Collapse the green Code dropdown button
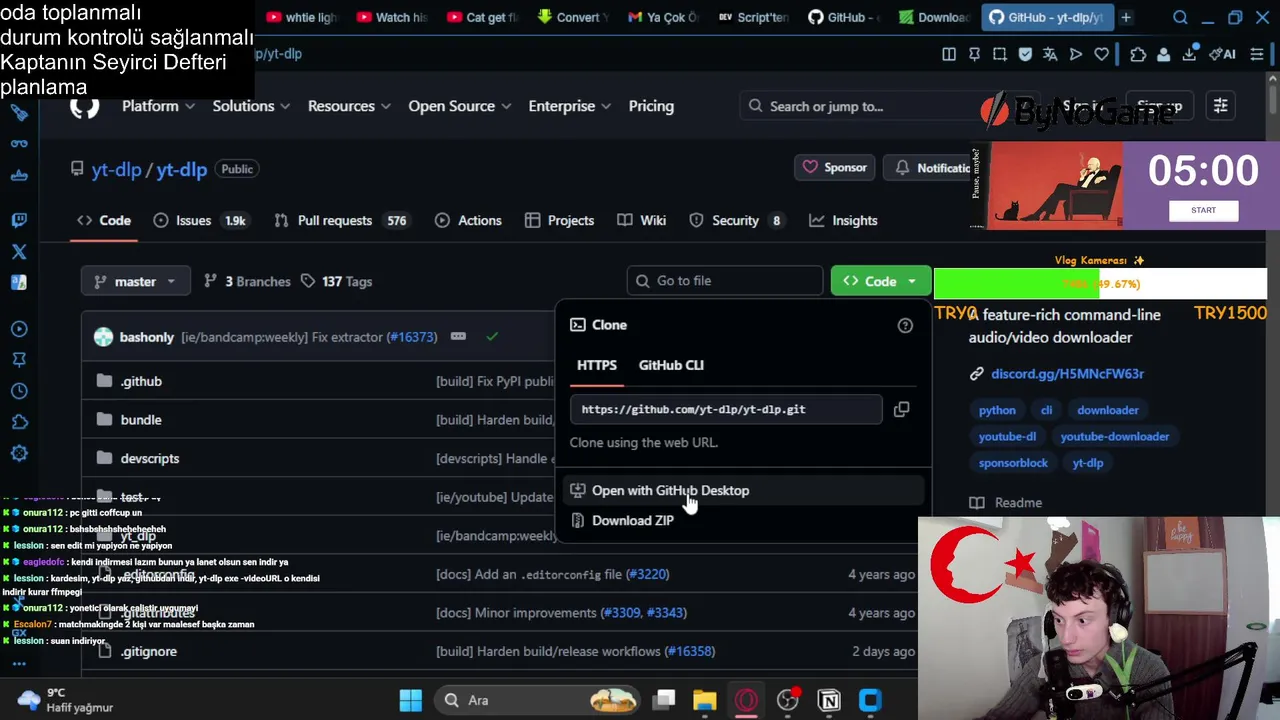This screenshot has width=1280, height=720. [x=880, y=281]
